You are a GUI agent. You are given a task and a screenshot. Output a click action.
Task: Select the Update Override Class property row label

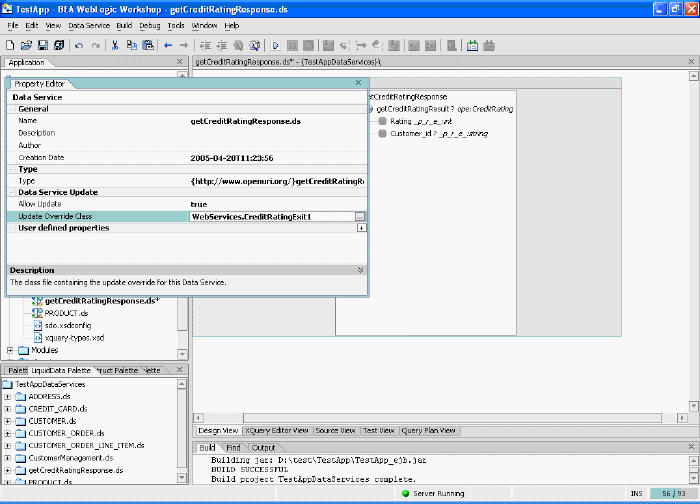pos(55,217)
